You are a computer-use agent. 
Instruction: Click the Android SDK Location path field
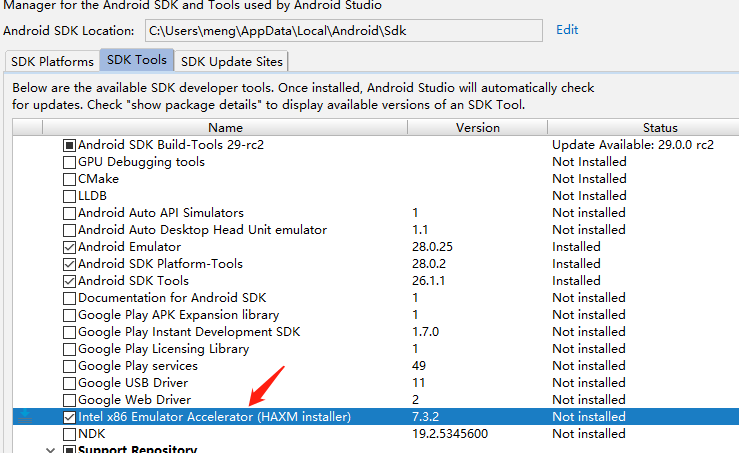click(344, 31)
